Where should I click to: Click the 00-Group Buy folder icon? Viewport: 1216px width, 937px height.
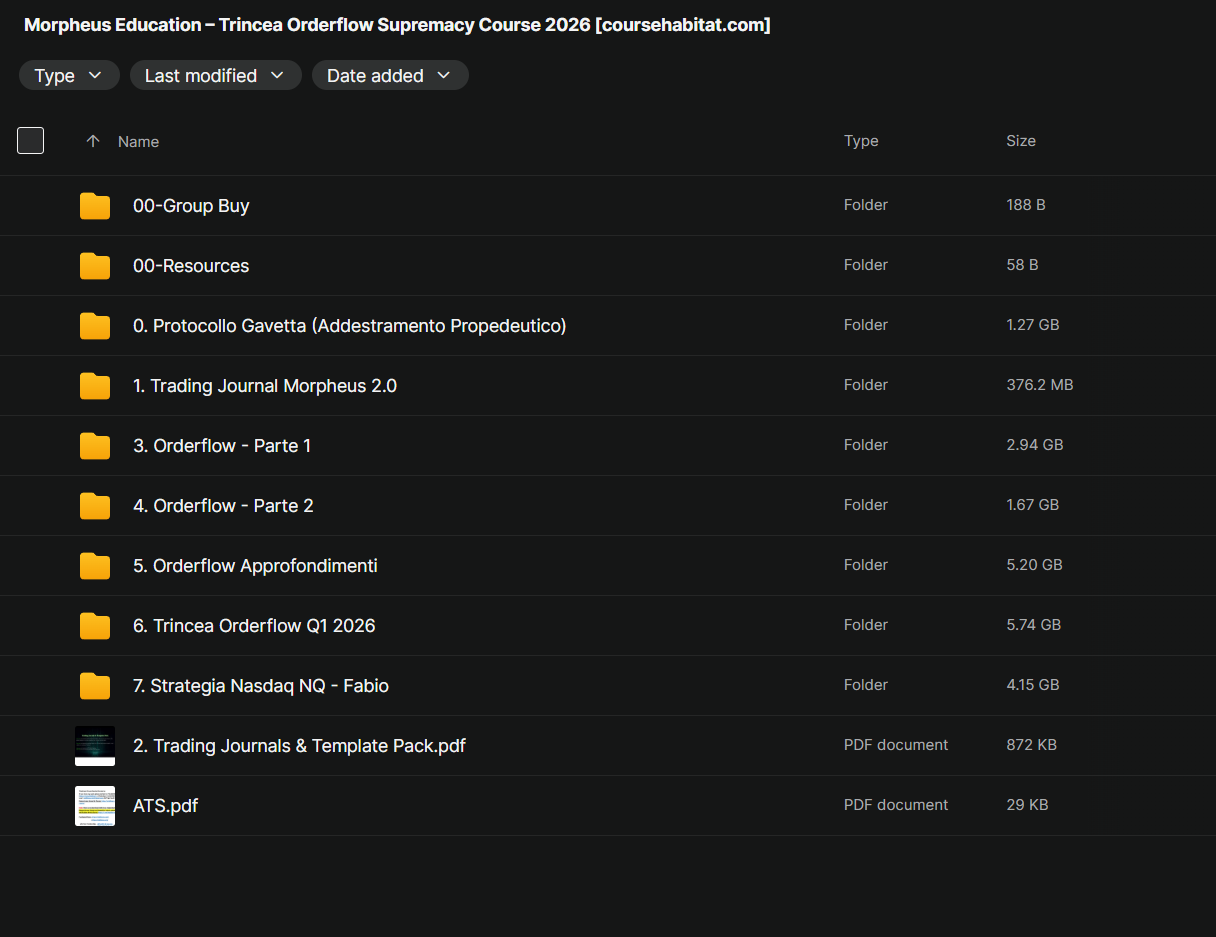click(x=95, y=206)
